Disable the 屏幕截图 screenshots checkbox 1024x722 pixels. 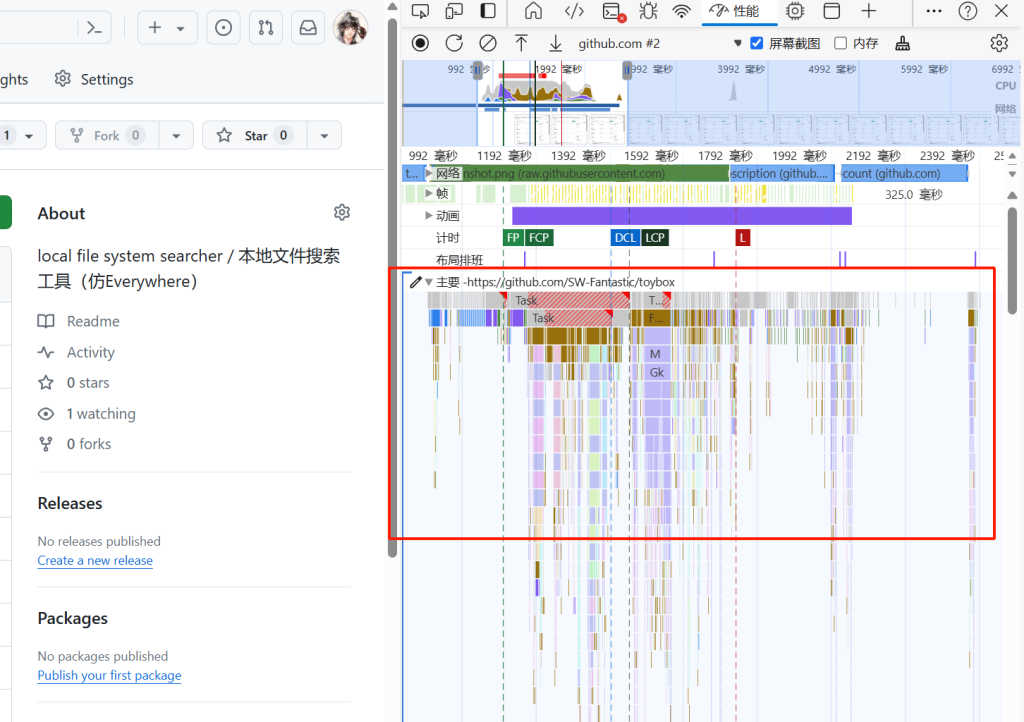(x=757, y=43)
